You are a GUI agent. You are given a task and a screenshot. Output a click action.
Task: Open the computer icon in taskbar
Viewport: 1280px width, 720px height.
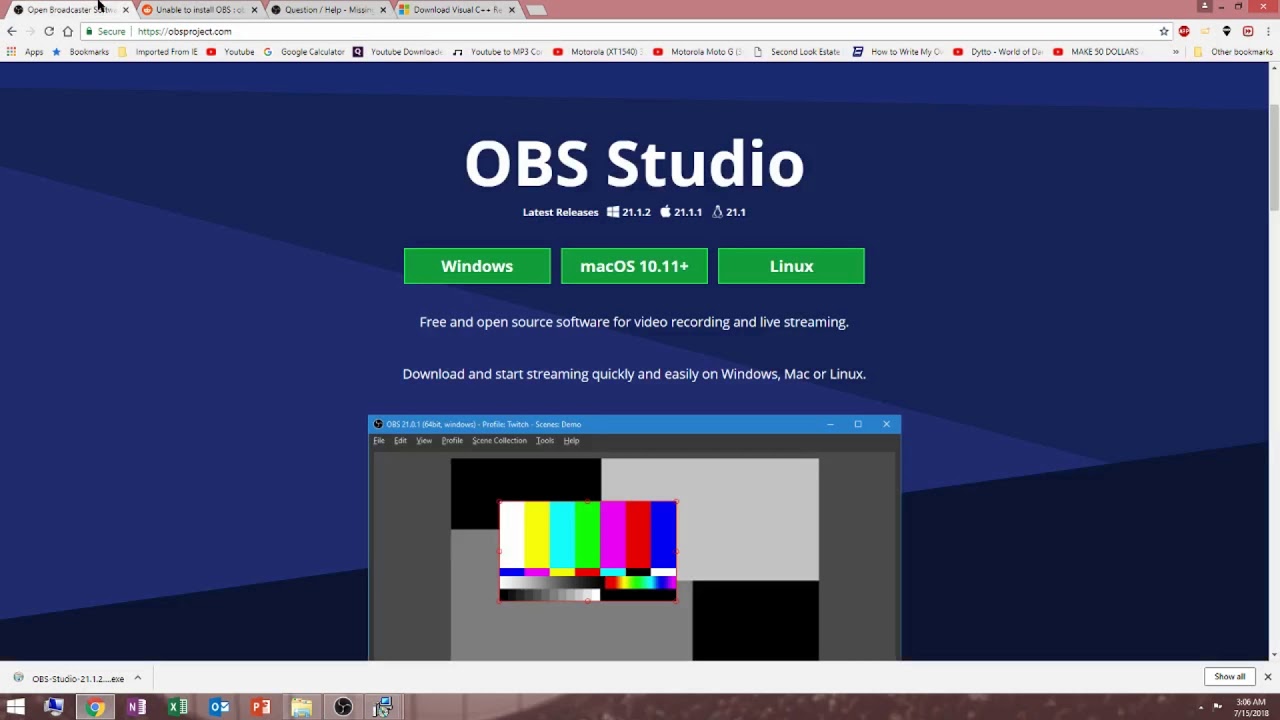54,707
